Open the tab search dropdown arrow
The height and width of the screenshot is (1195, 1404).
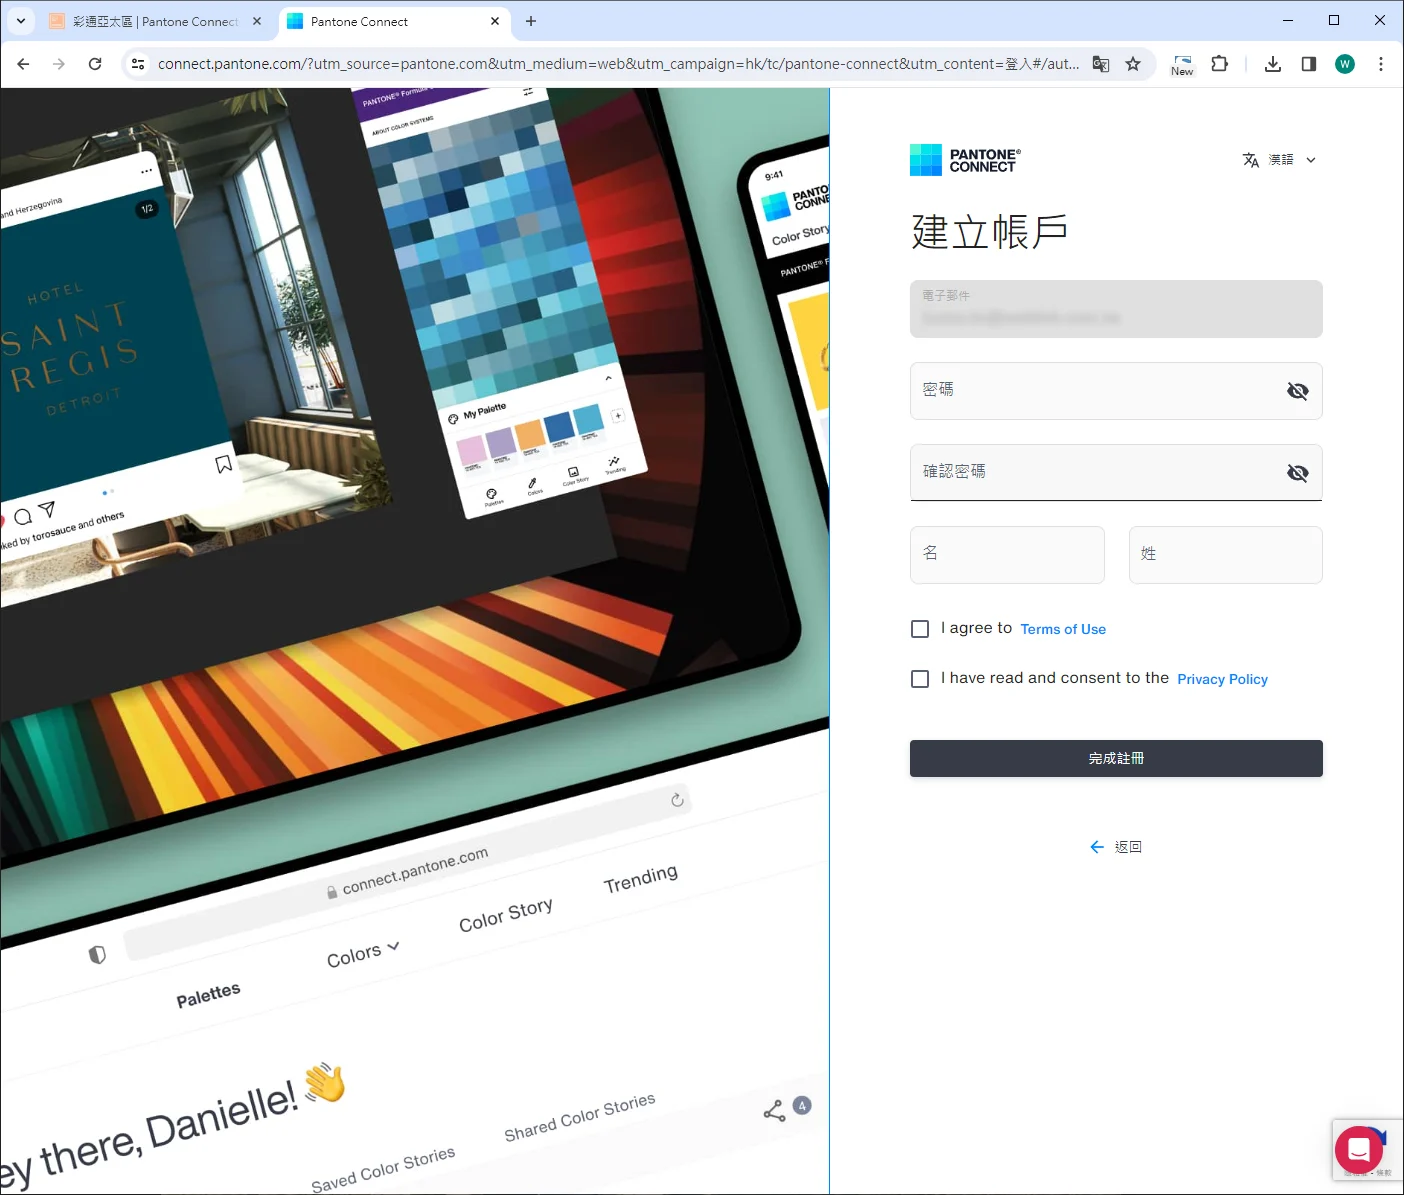(21, 21)
